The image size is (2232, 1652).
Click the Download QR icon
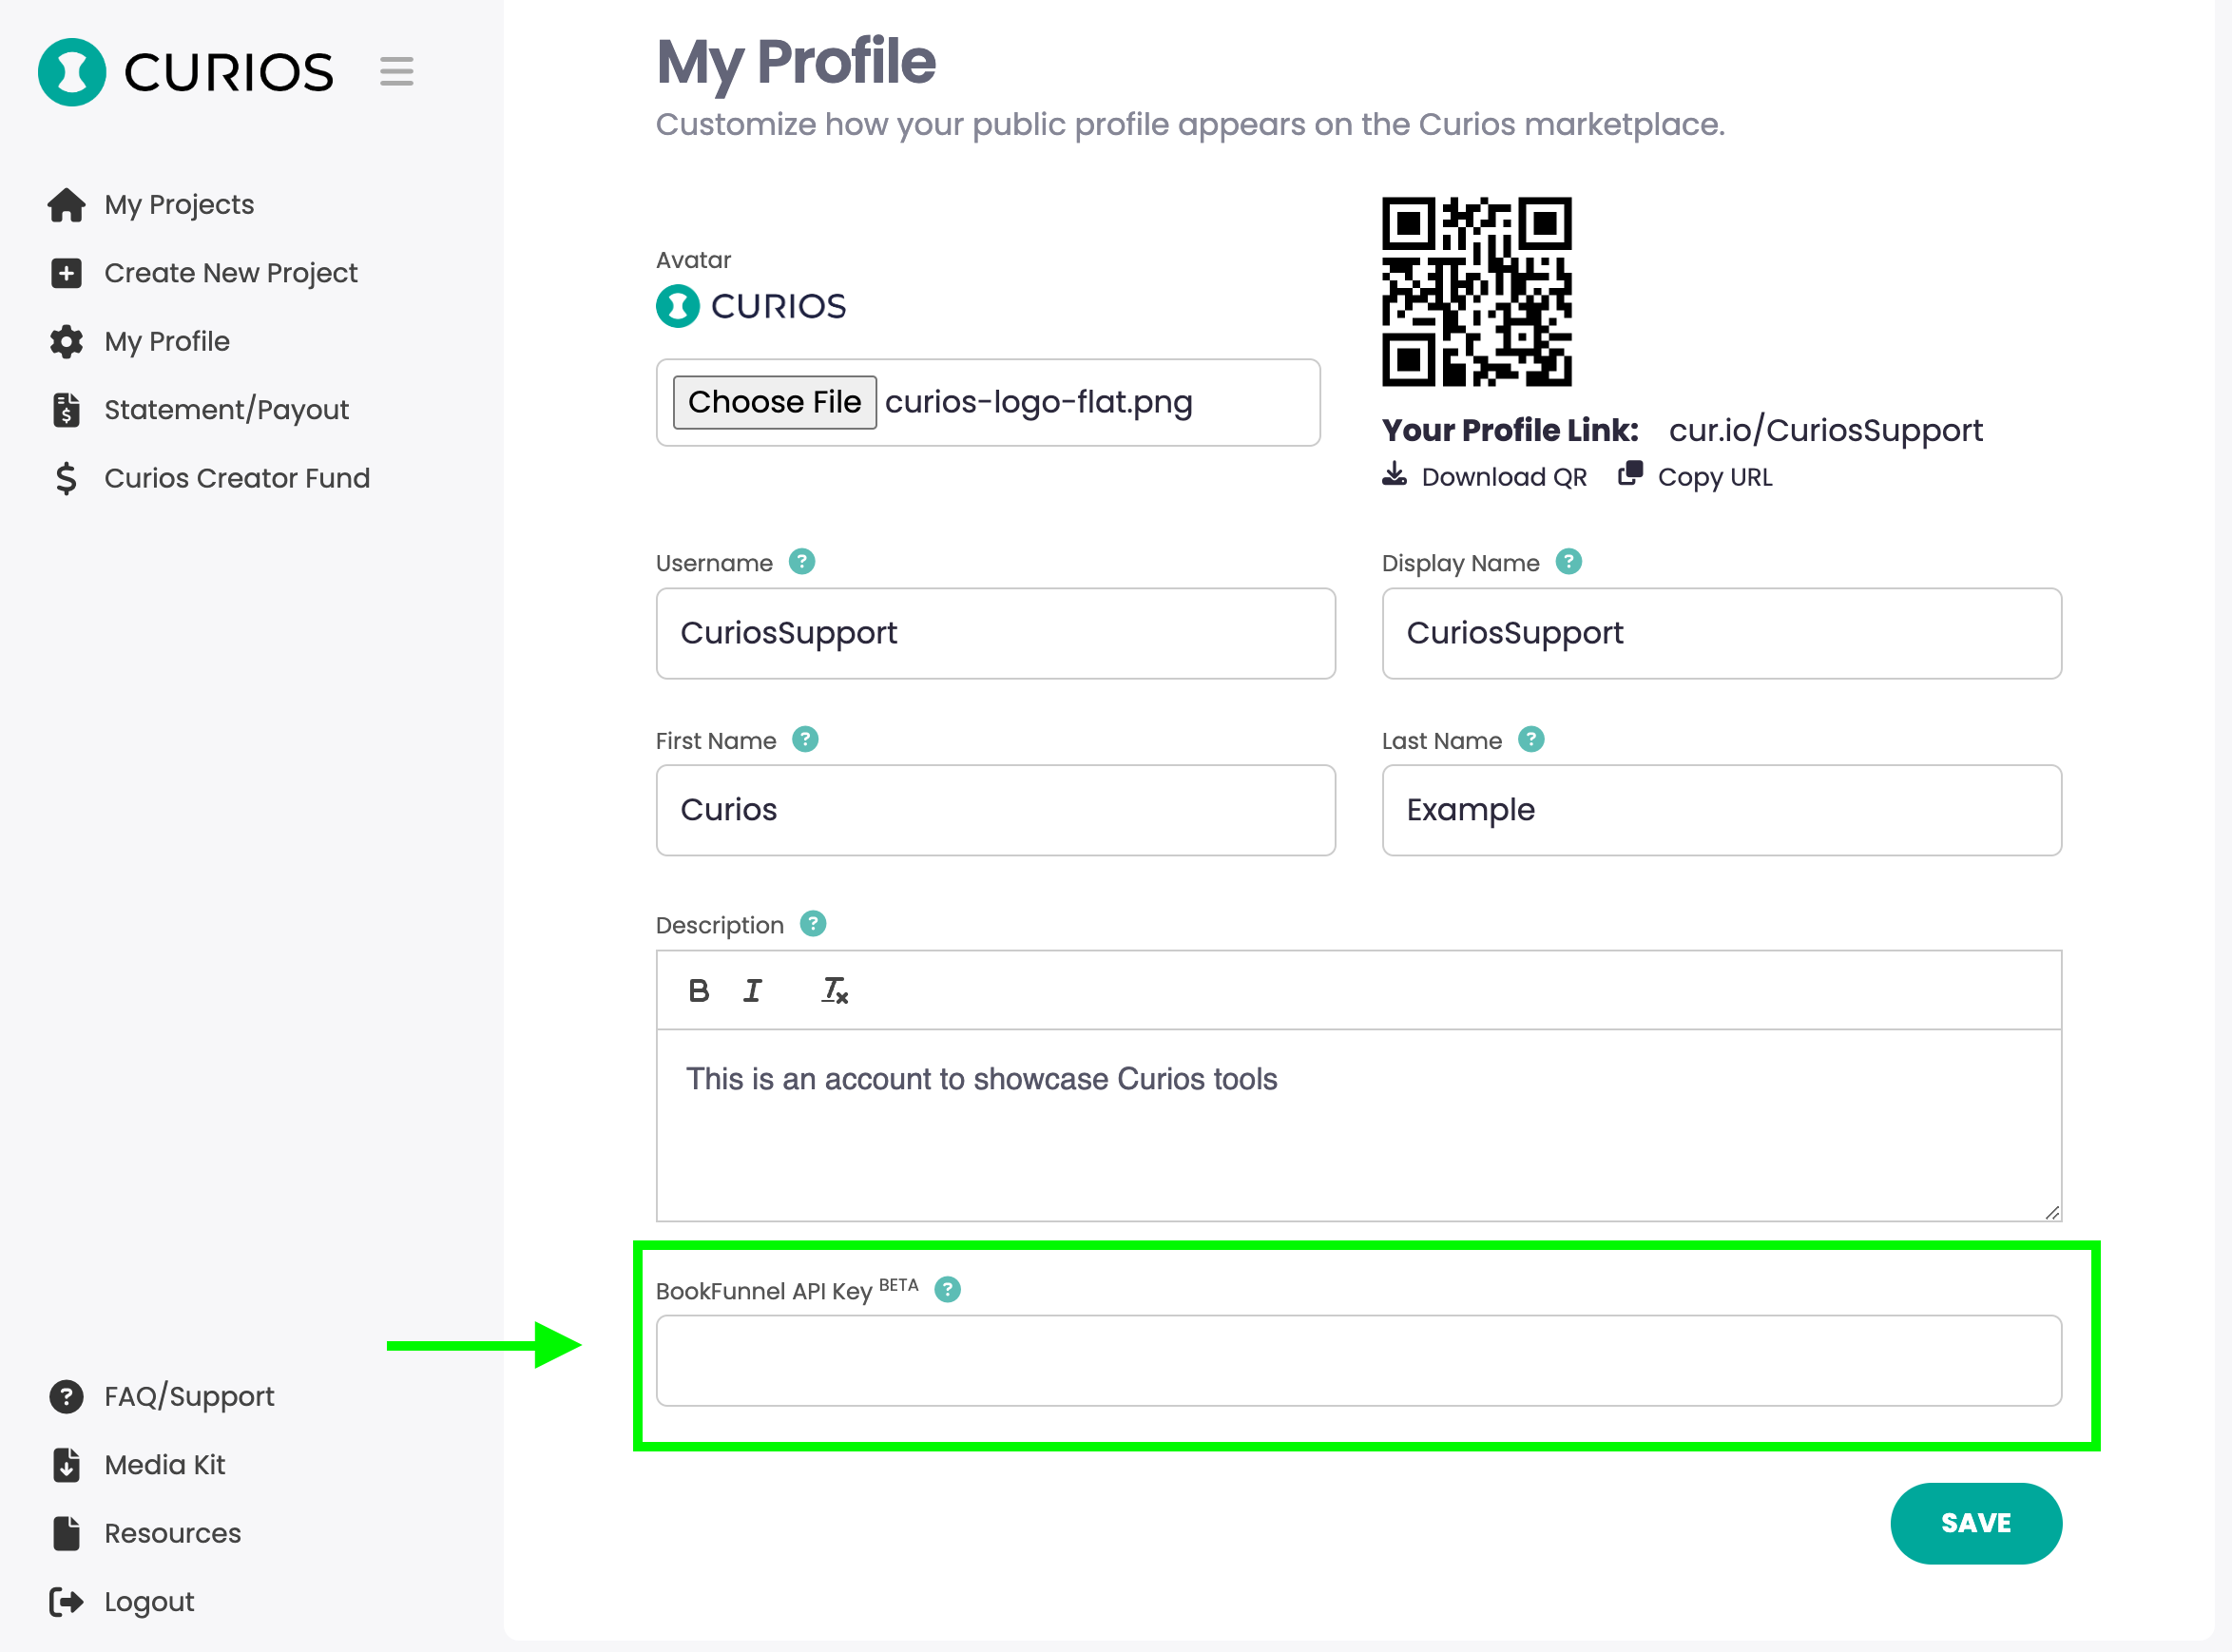coord(1394,474)
